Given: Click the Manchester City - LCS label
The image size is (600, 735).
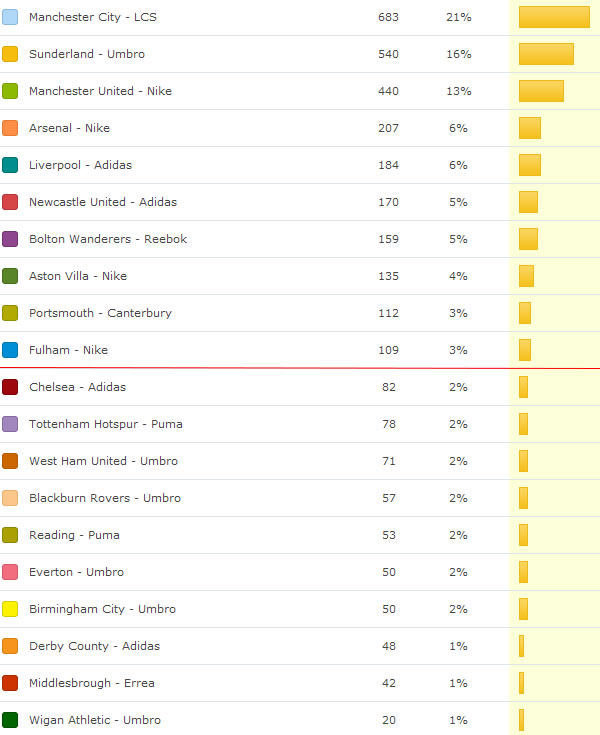Looking at the screenshot, I should click(x=92, y=17).
